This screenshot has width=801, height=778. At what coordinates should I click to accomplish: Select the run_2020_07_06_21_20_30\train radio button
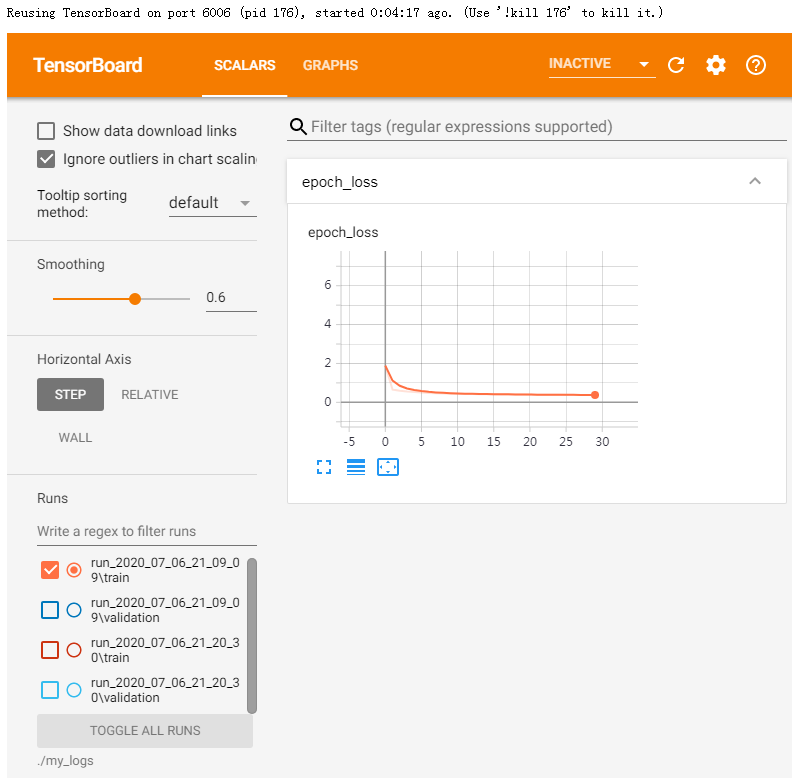click(74, 649)
